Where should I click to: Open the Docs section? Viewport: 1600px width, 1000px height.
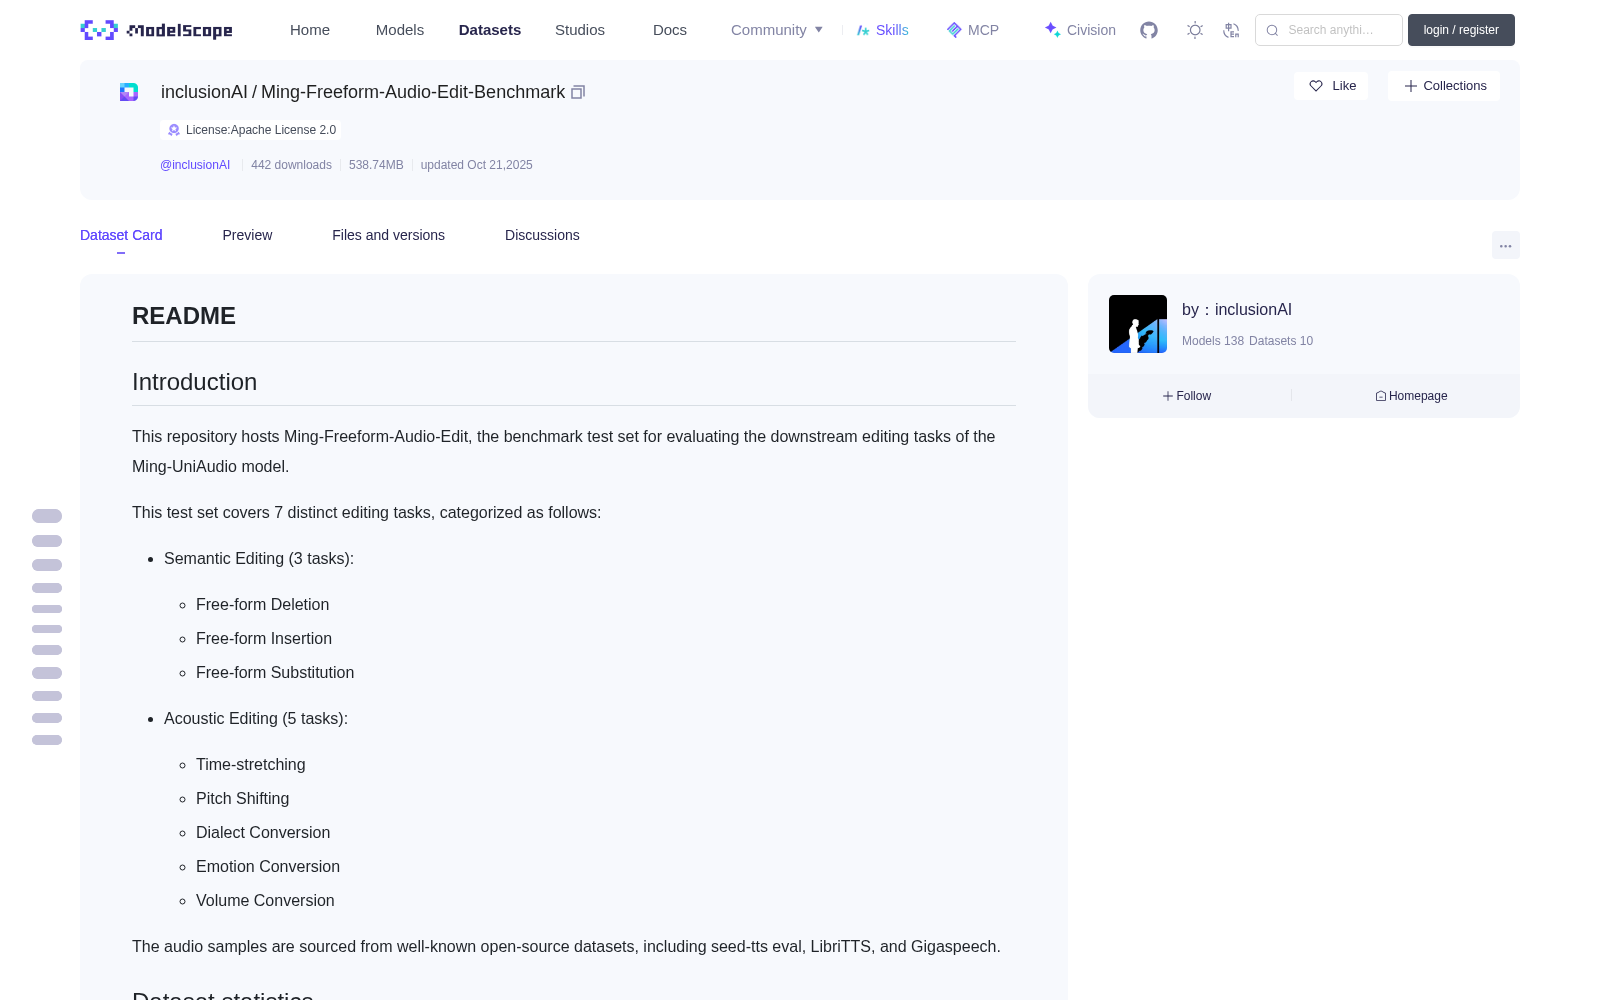click(670, 30)
